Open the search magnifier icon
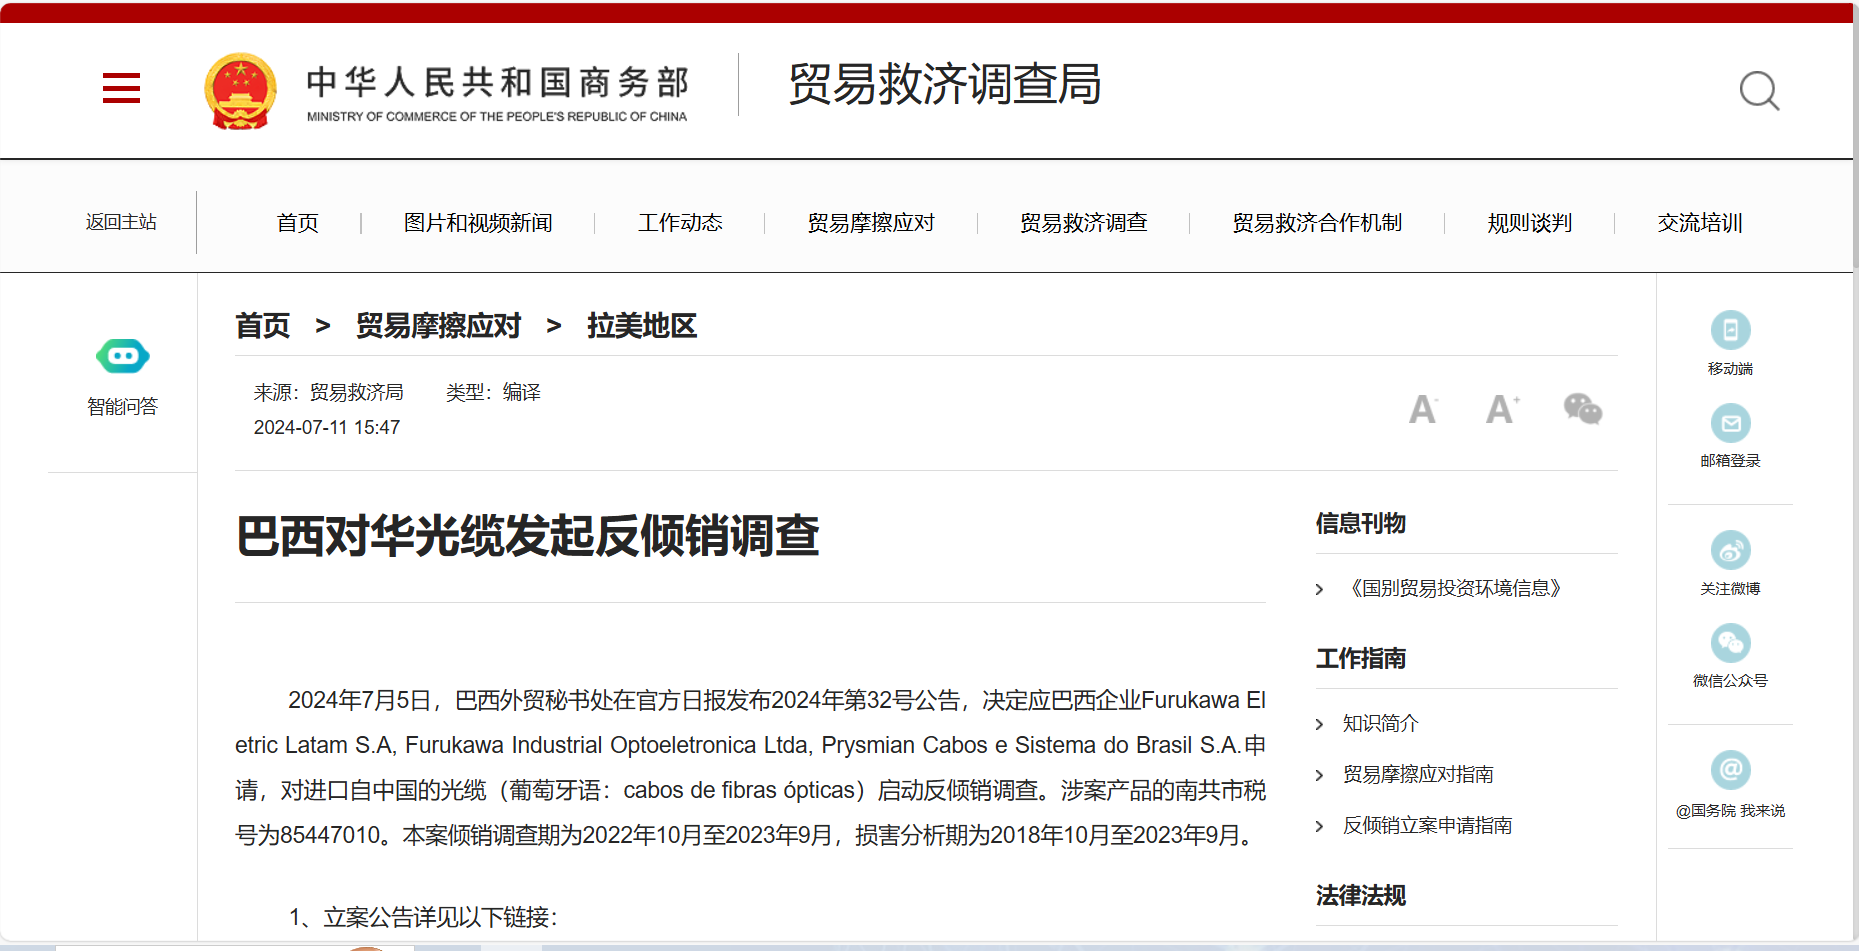This screenshot has width=1859, height=951. pyautogui.click(x=1759, y=91)
